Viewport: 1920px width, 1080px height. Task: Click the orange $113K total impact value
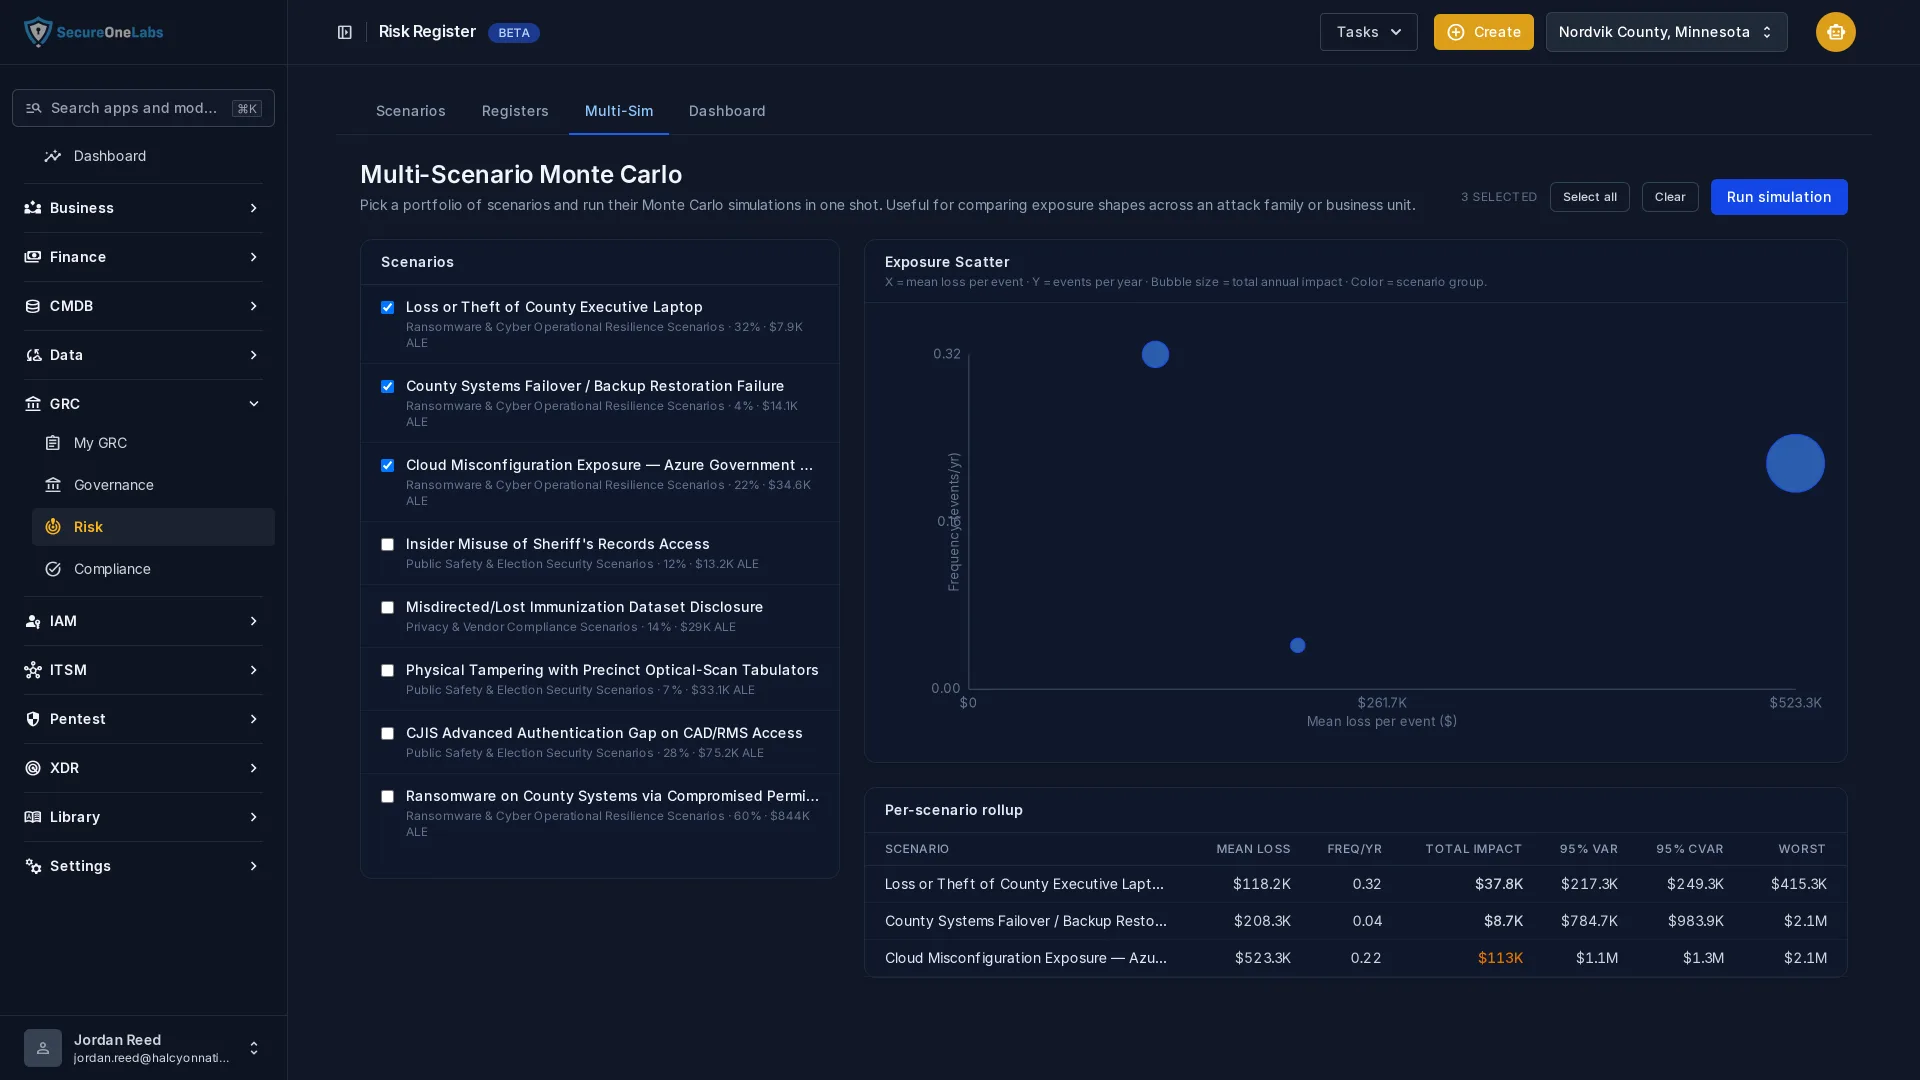click(x=1500, y=958)
